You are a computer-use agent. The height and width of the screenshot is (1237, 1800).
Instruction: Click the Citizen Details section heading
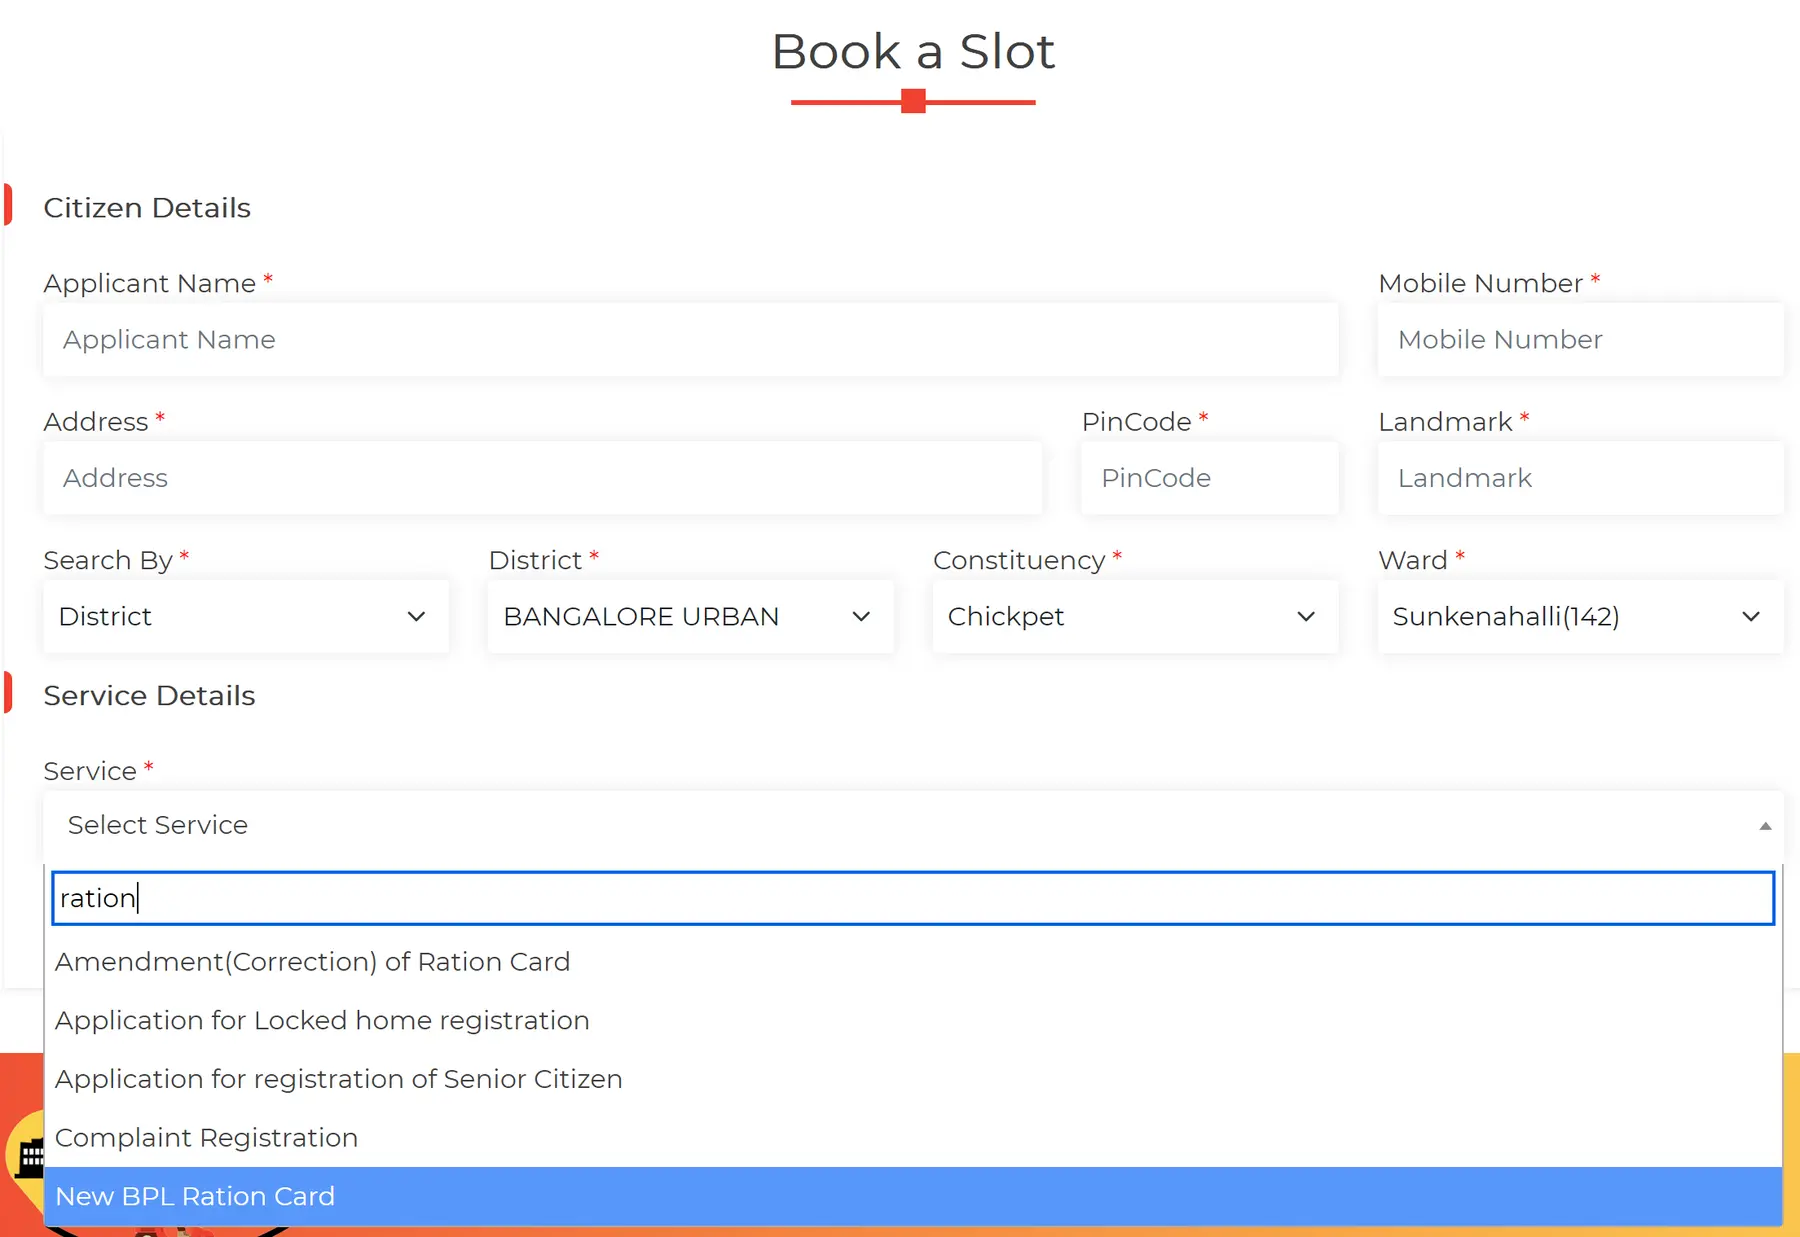pos(146,208)
